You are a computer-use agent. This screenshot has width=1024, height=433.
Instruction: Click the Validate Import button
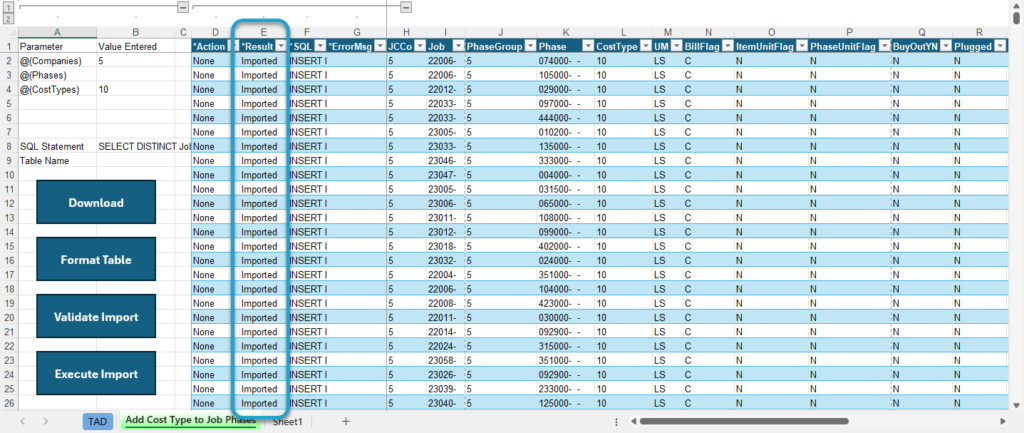pos(96,317)
